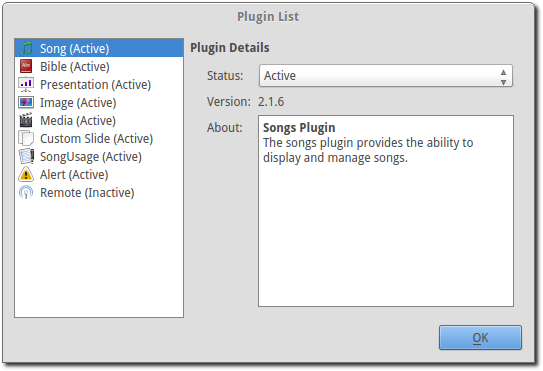Screen dimensions: 543x371
Task: Click the Image plugin picture icon
Action: click(x=26, y=102)
